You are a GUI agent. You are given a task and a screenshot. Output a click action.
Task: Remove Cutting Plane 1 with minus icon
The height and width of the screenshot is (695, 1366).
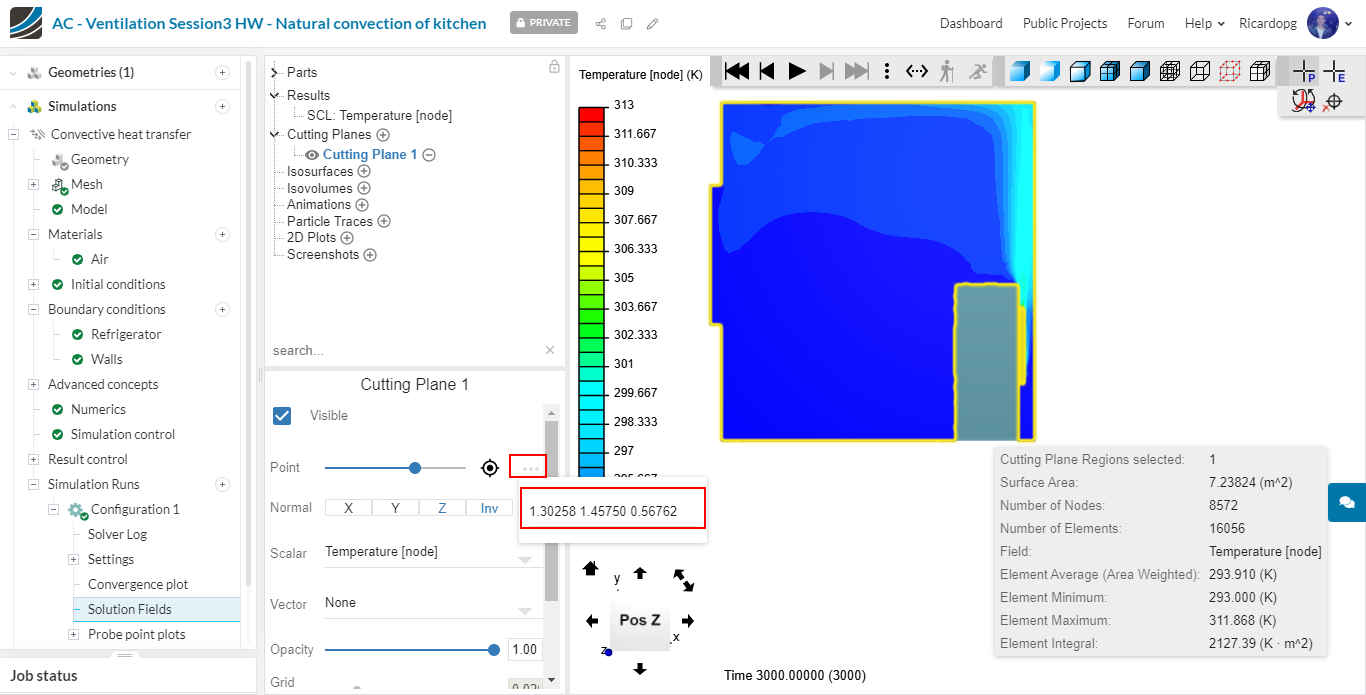click(429, 155)
